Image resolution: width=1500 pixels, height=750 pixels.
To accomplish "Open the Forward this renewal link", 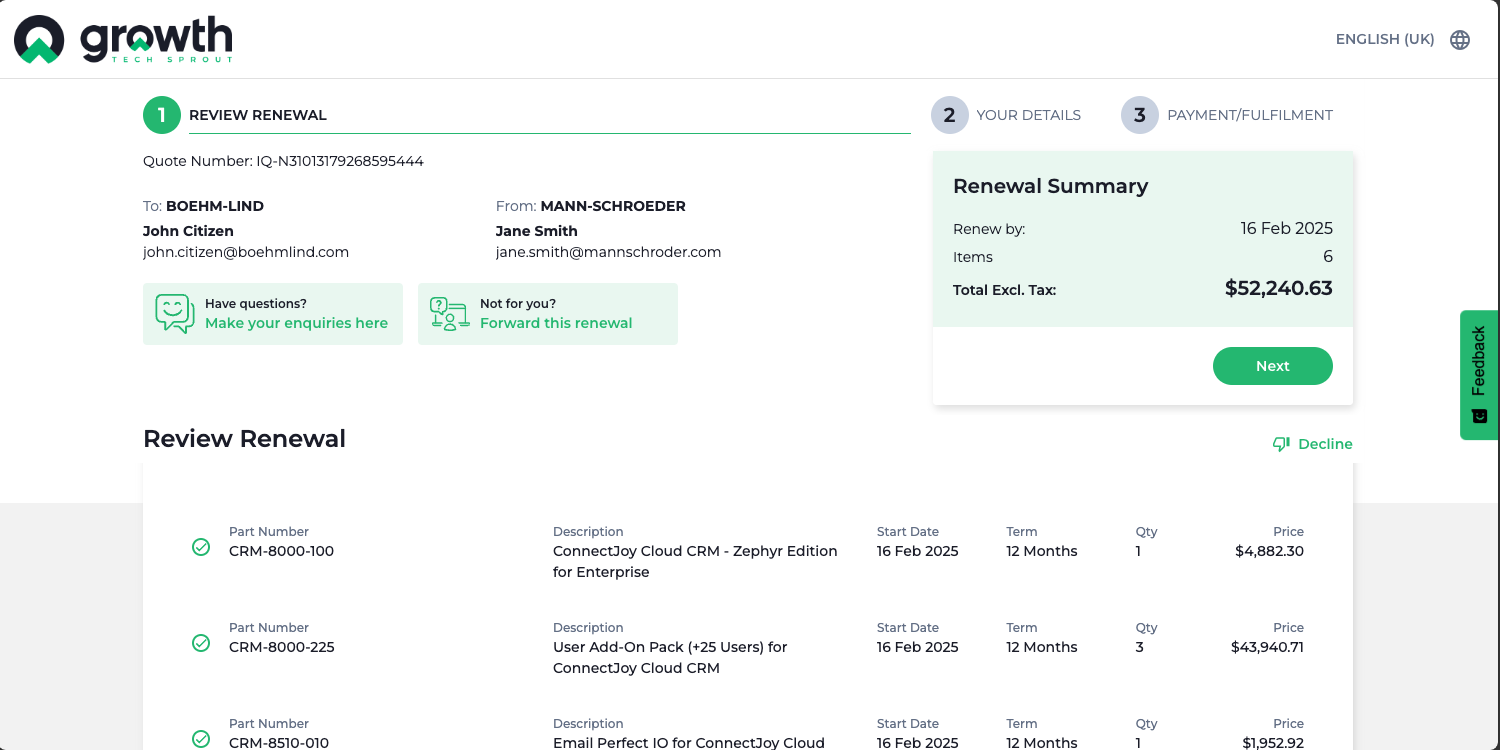I will [x=556, y=323].
